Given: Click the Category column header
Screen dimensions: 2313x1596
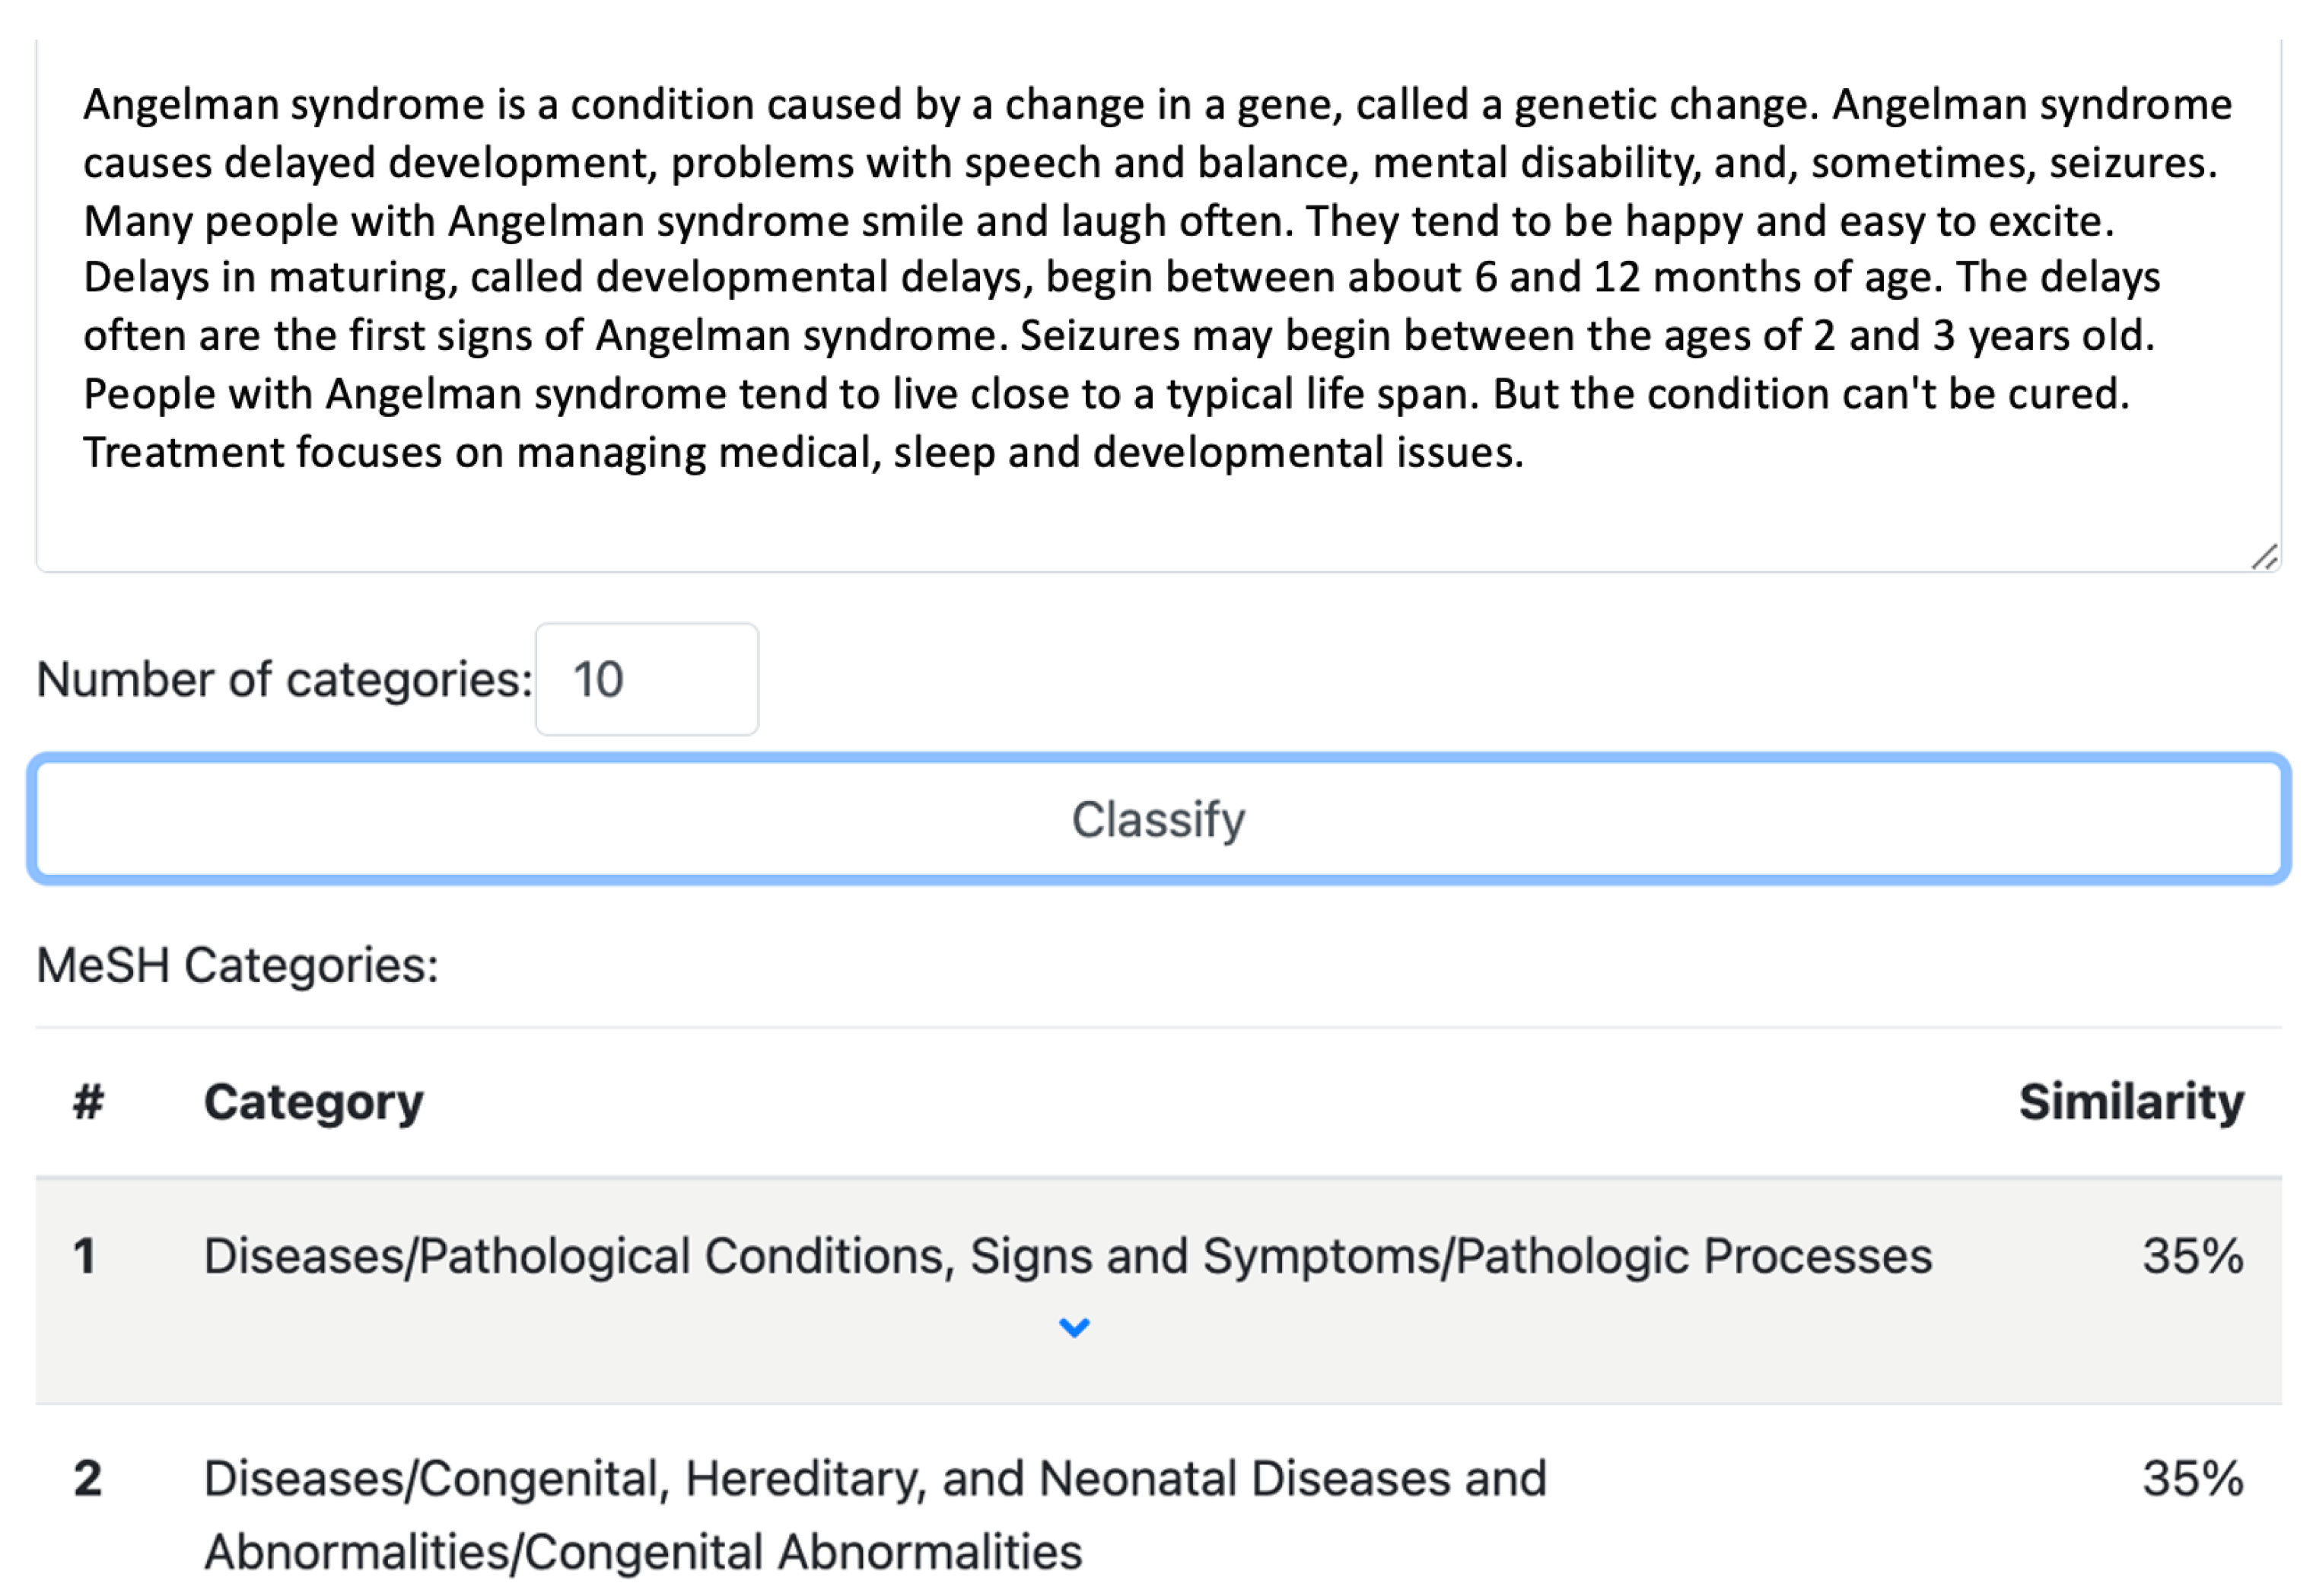Looking at the screenshot, I should click(313, 1102).
